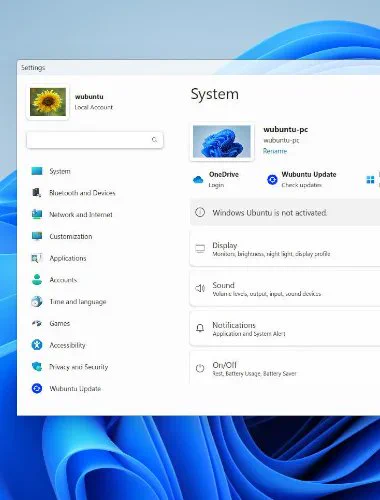Click the Customization monitor icon
This screenshot has height=500, width=380.
coord(37,236)
